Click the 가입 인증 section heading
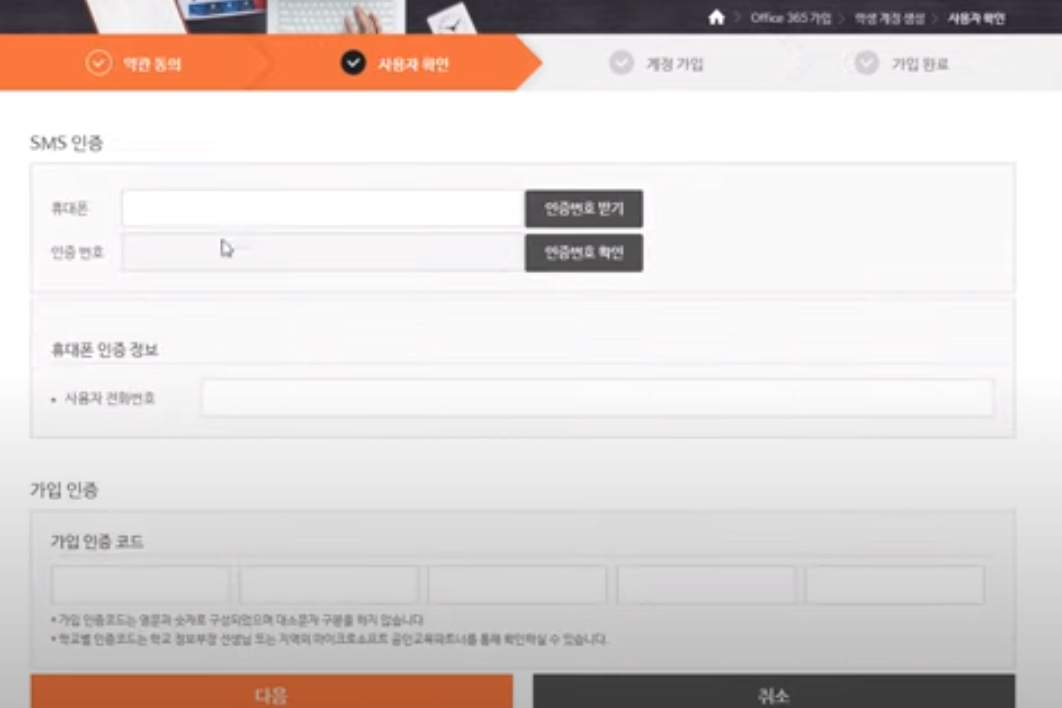This screenshot has width=1062, height=708. (64, 490)
